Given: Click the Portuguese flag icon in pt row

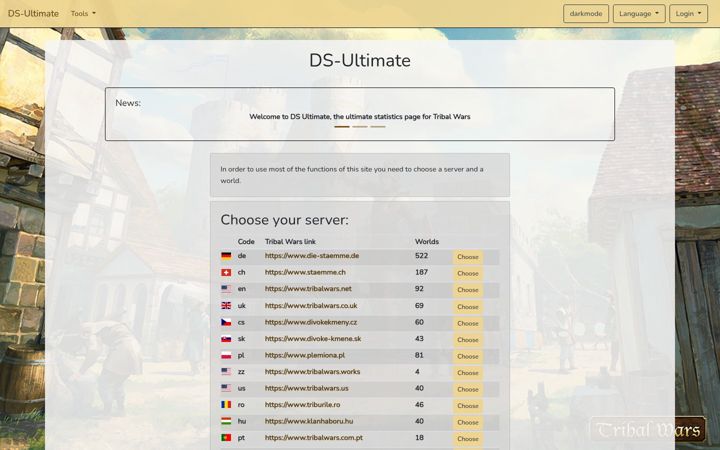Looking at the screenshot, I should [x=226, y=438].
